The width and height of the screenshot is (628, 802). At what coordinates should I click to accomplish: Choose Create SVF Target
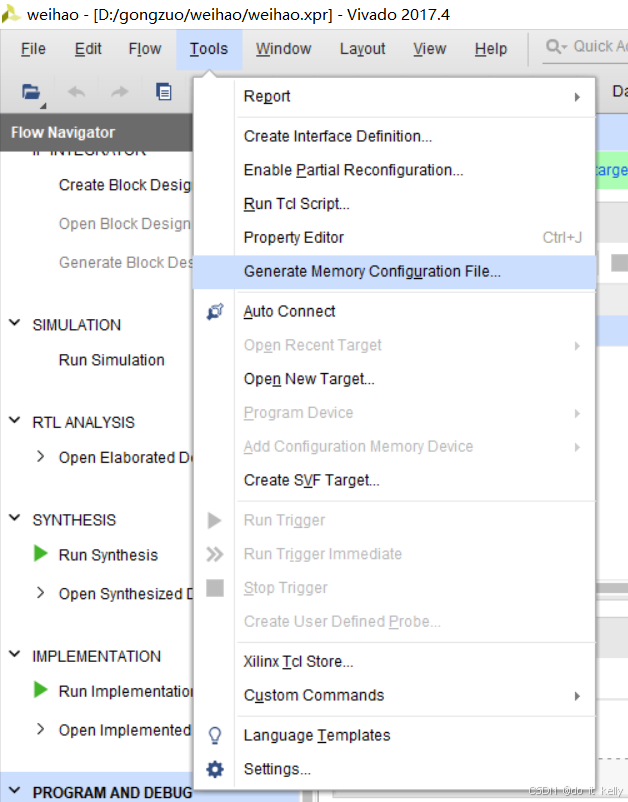click(x=394, y=480)
